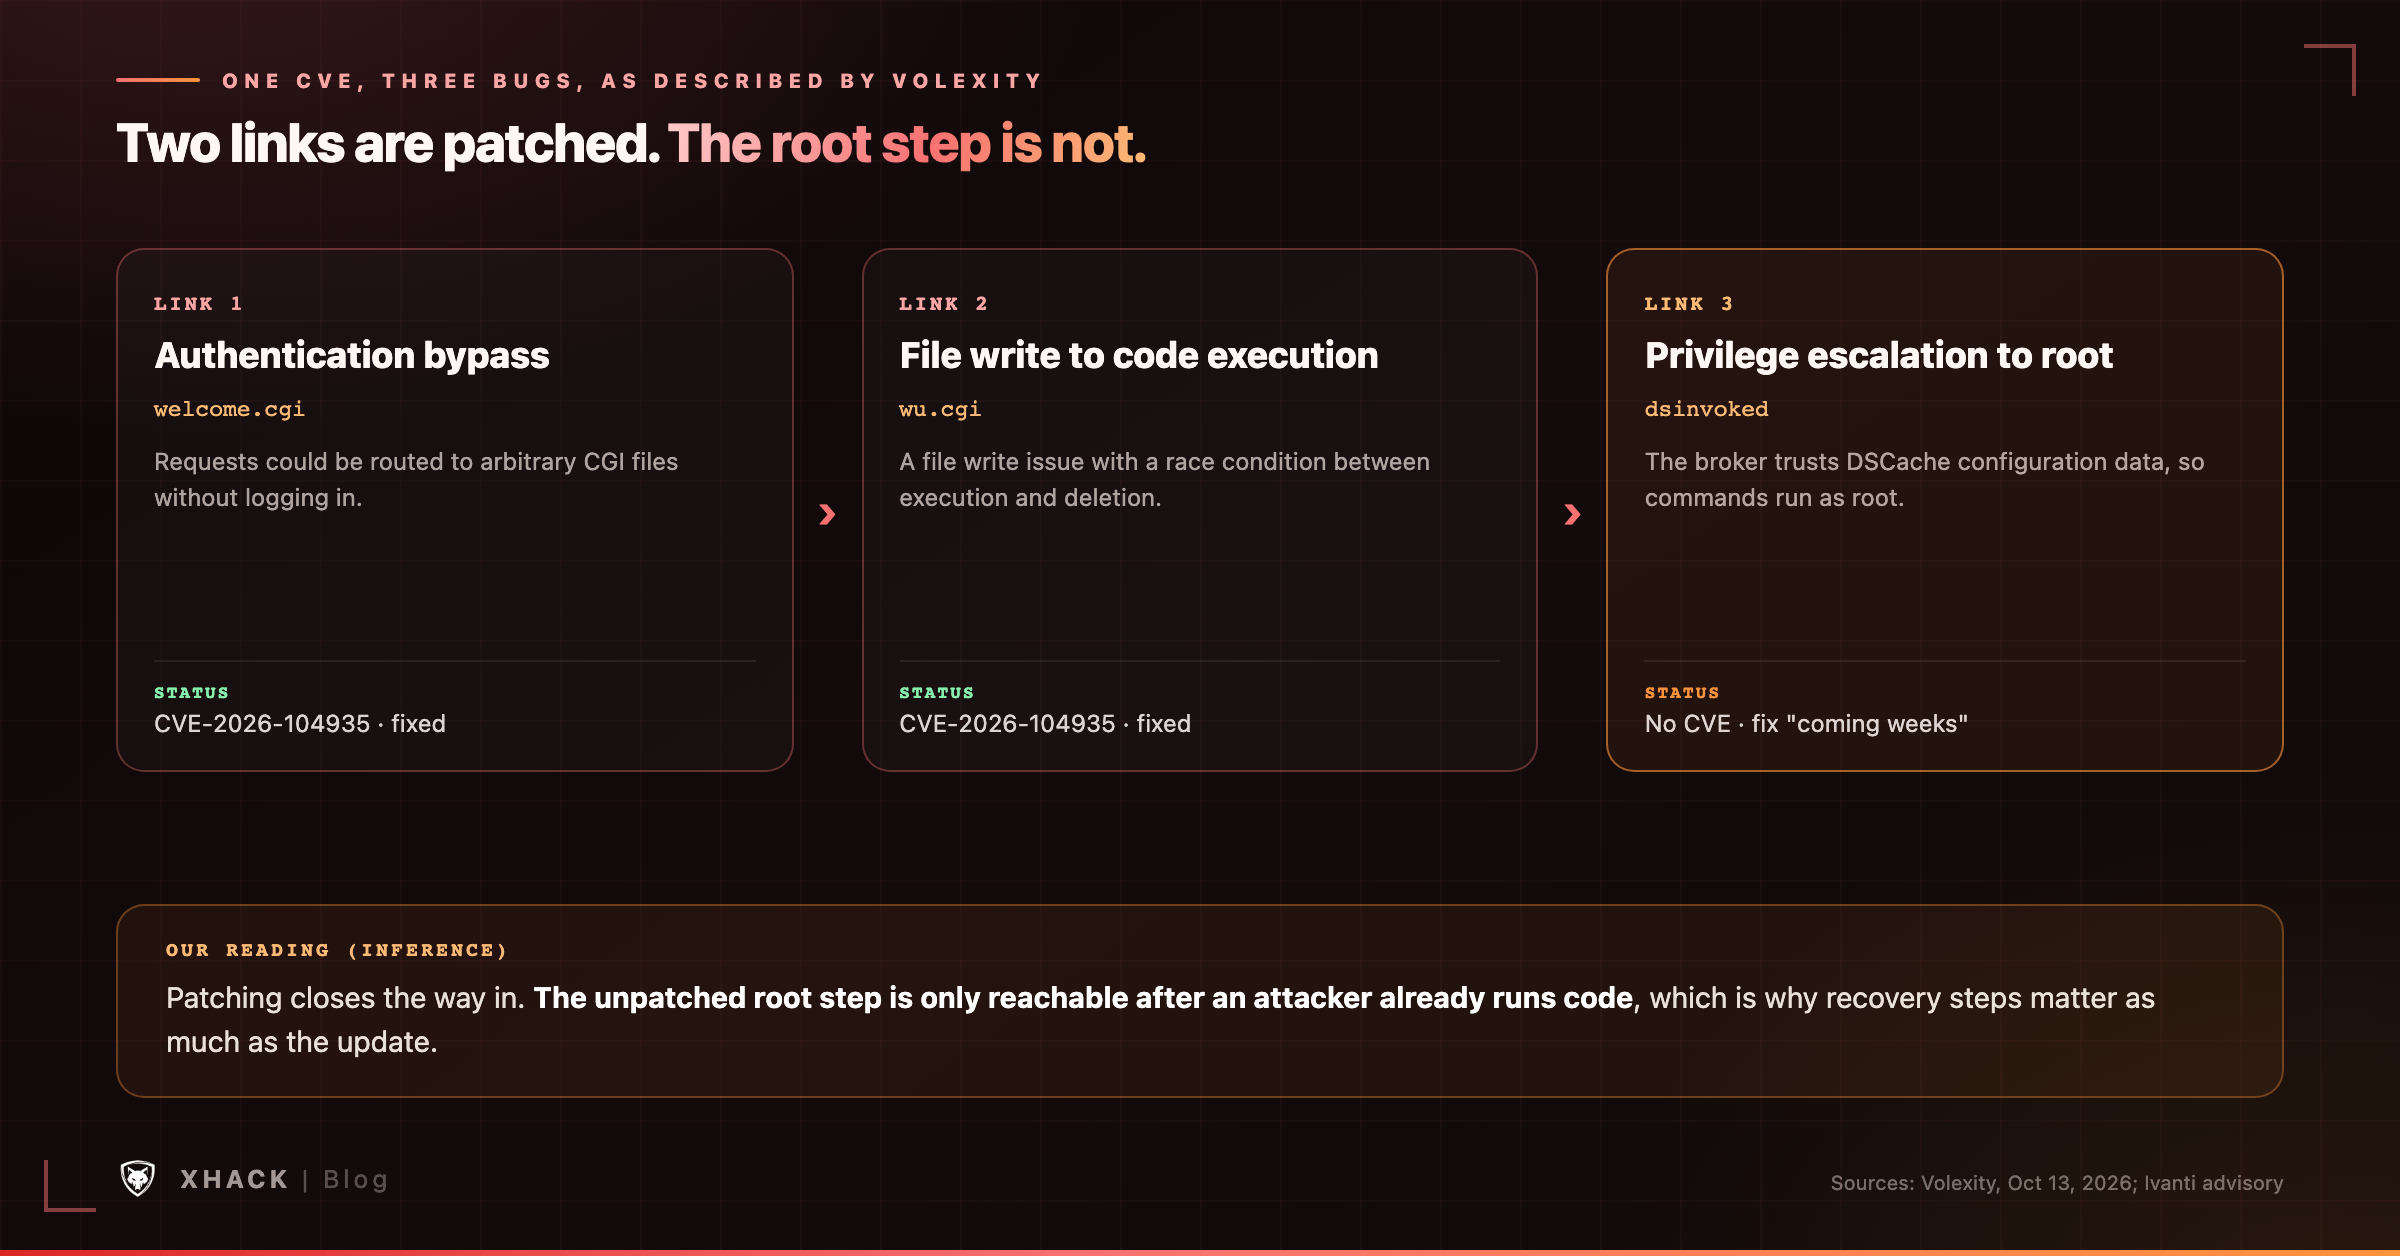Click the XHACK fox shield logo
Viewport: 2400px width, 1256px height.
(x=138, y=1179)
